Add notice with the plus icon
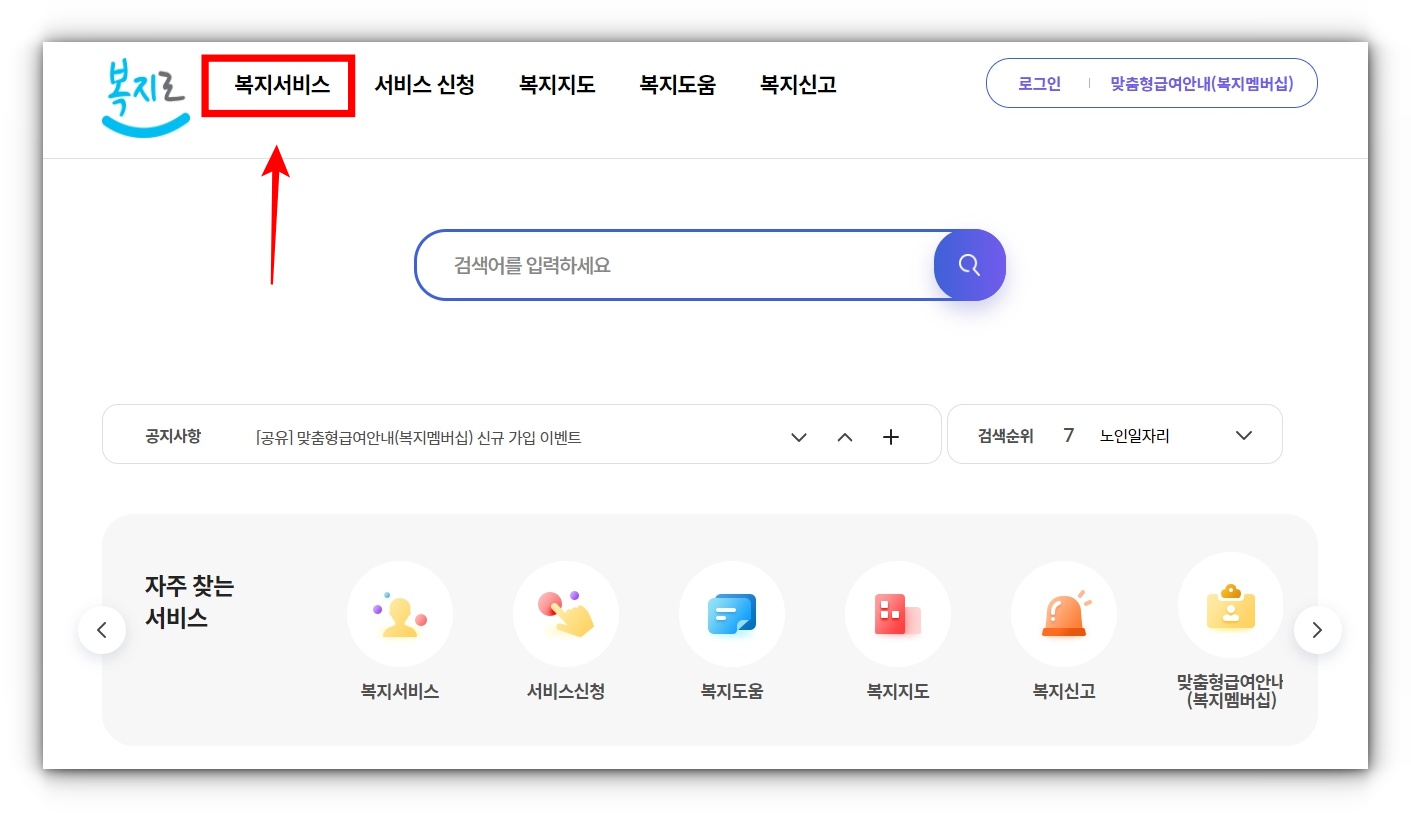The width and height of the screenshot is (1411, 813). (x=890, y=436)
